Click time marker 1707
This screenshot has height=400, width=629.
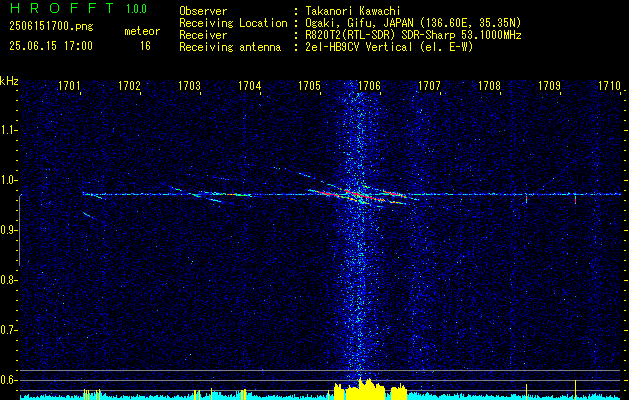click(x=430, y=85)
